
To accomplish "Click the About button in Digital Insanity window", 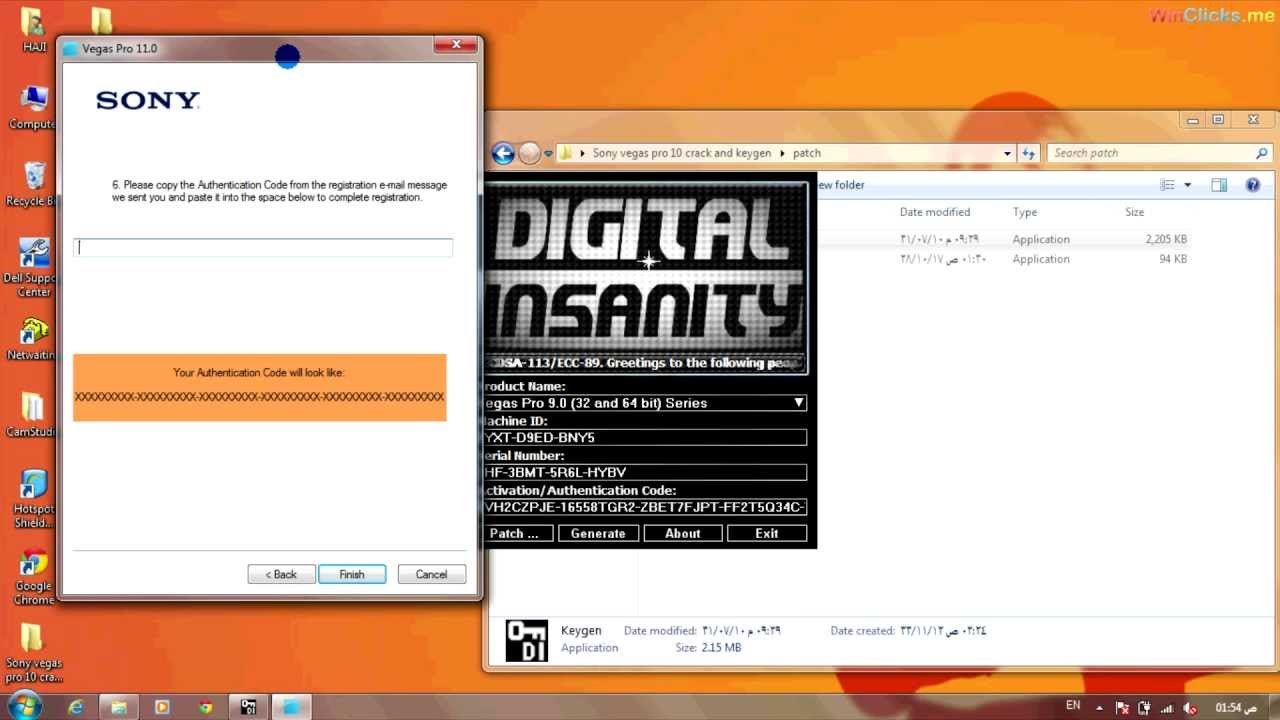I will [x=683, y=533].
